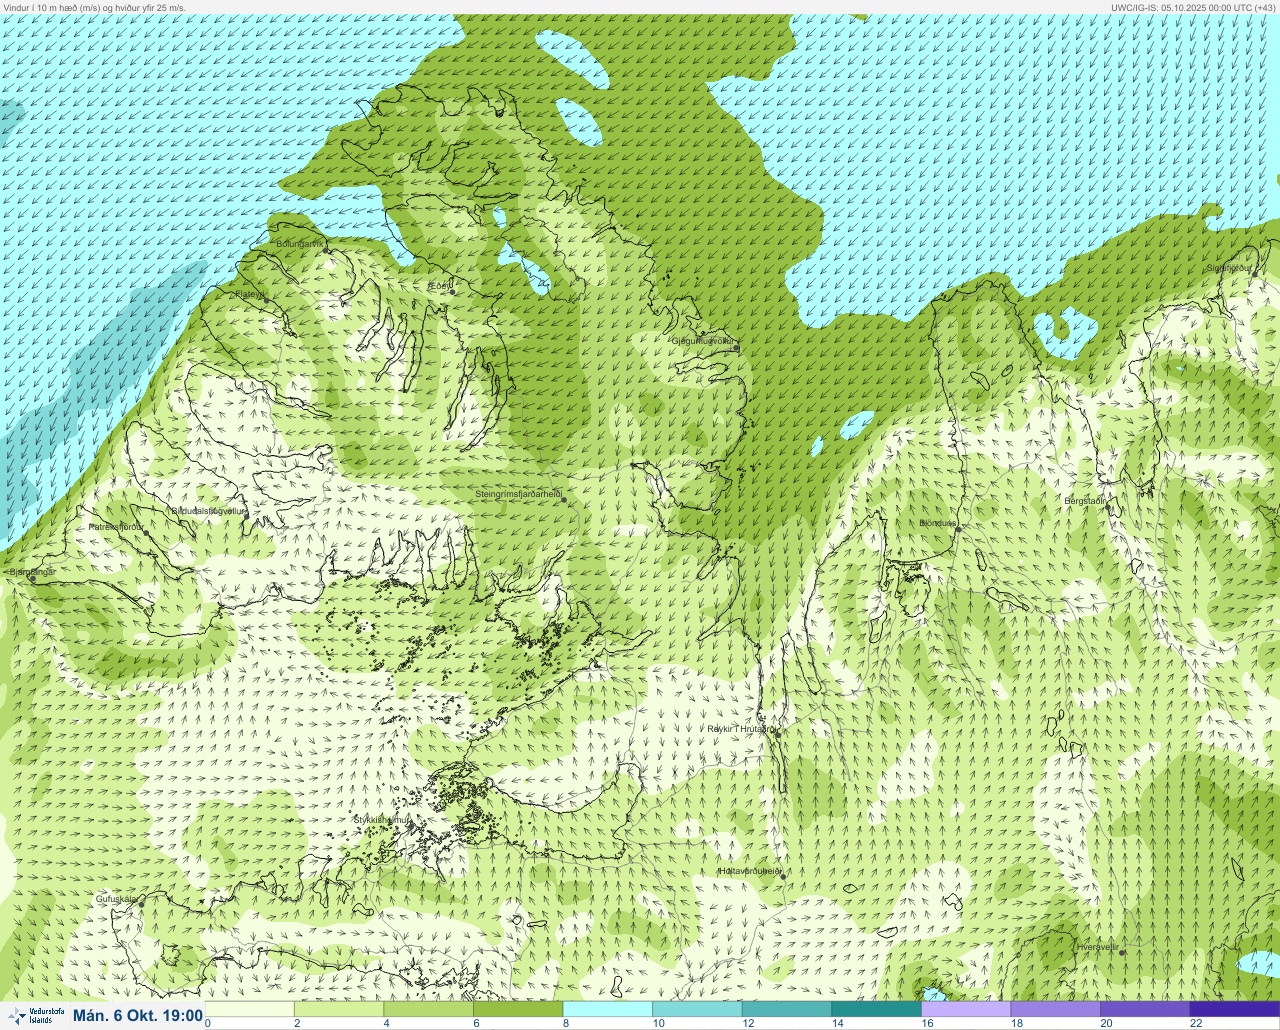
Task: Select the 2–4 m/s light green legend swatch
Action: (339, 1009)
